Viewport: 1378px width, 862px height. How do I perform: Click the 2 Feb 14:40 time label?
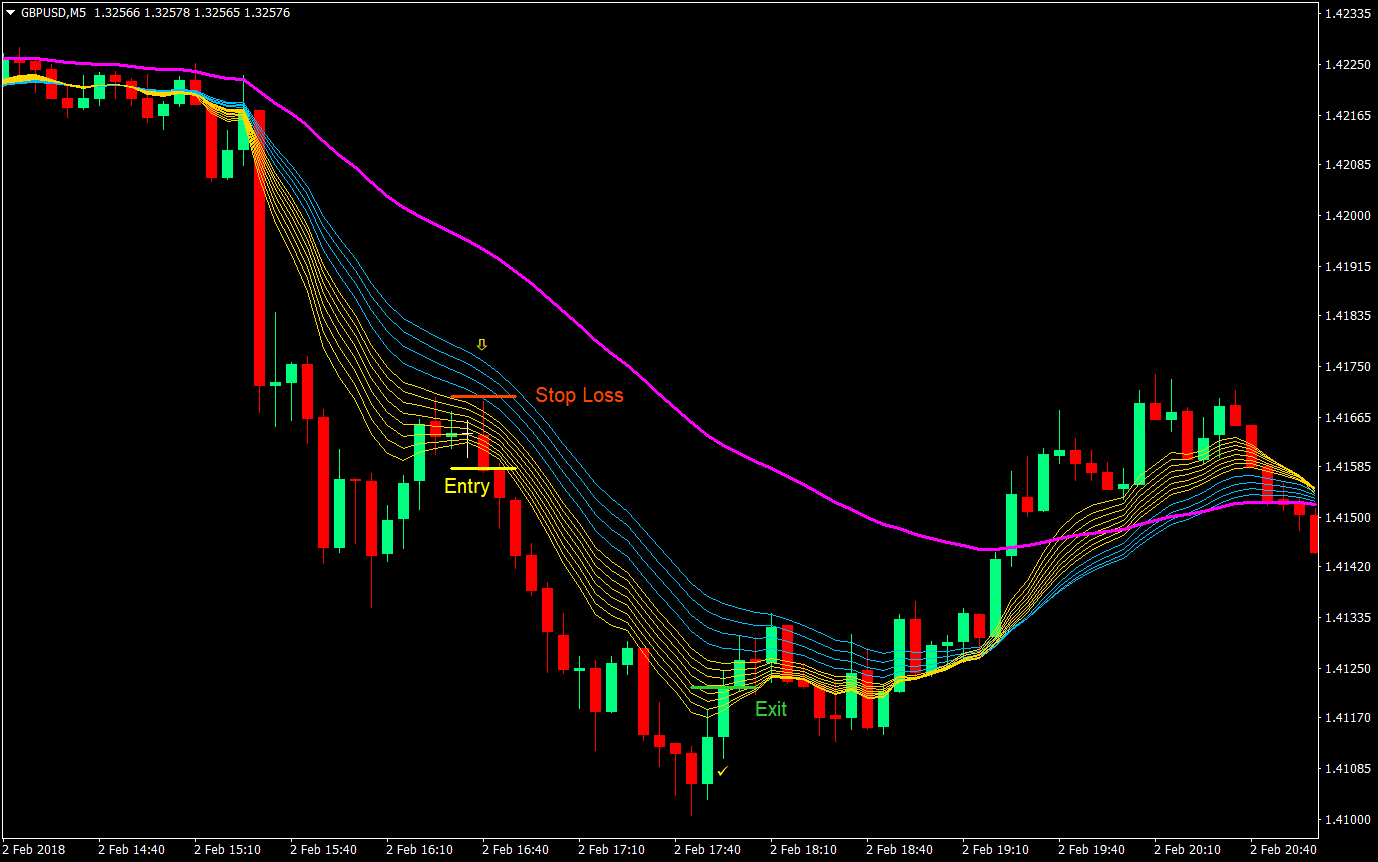pyautogui.click(x=132, y=850)
